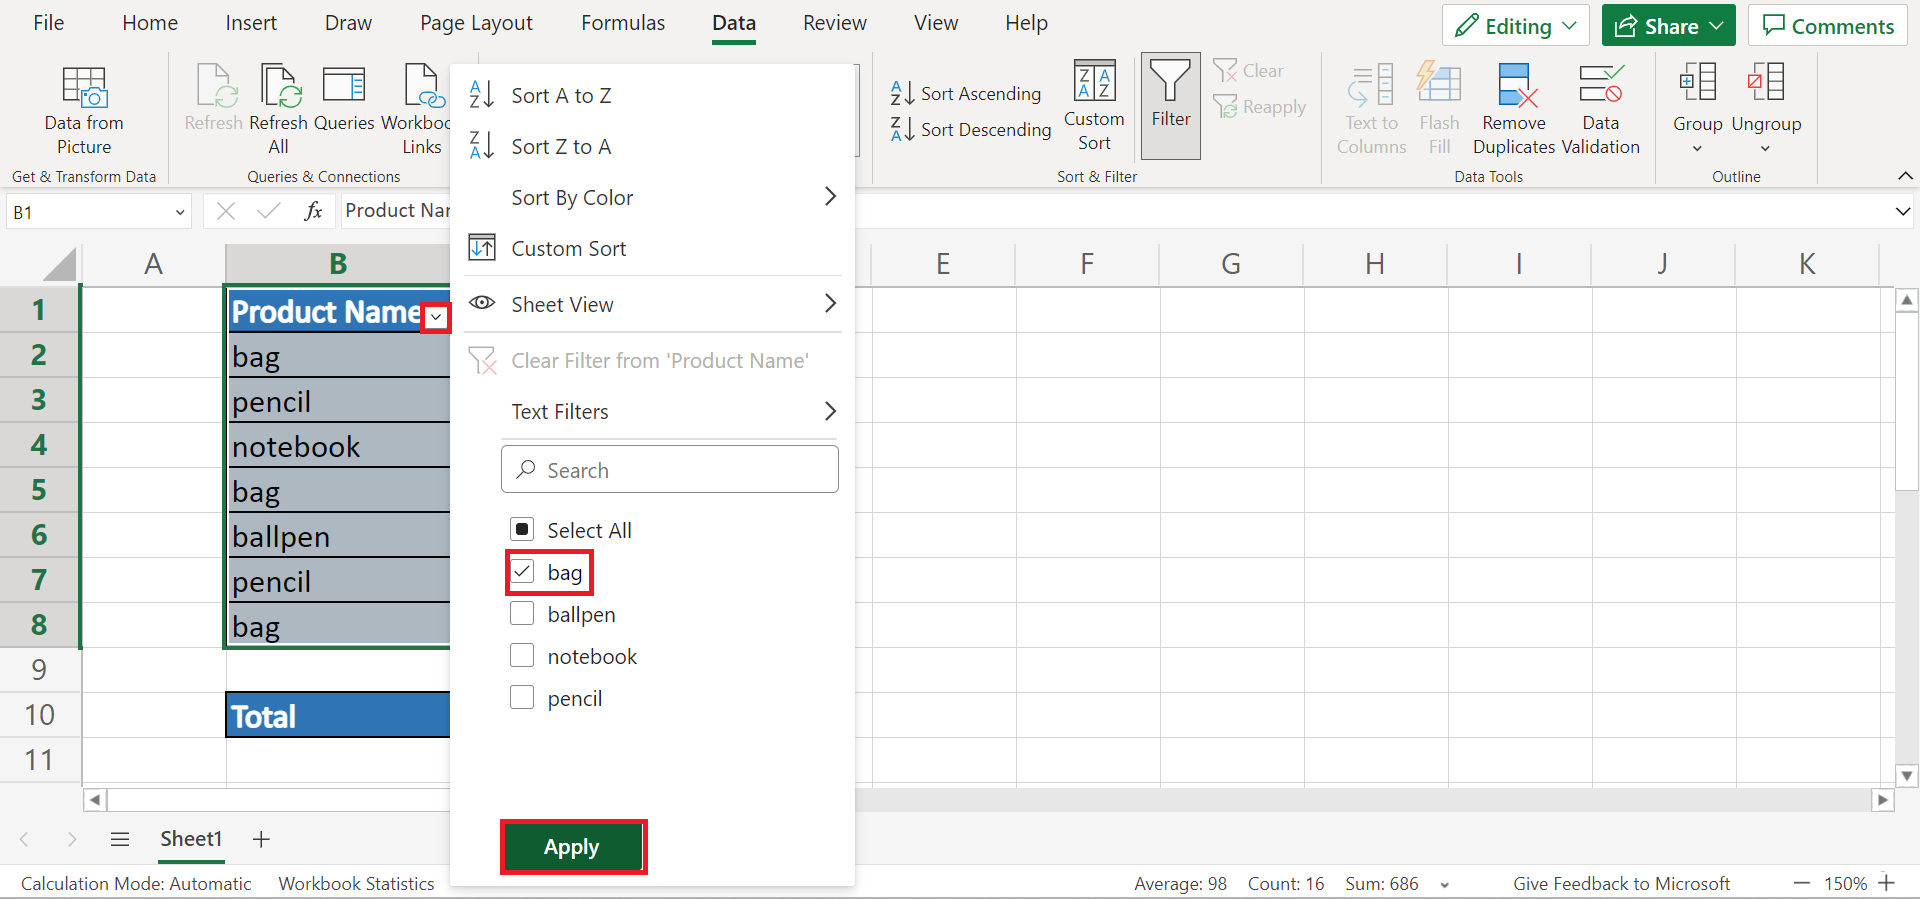The width and height of the screenshot is (1920, 899).
Task: Open the Product Name filter dropdown arrow
Action: [436, 317]
